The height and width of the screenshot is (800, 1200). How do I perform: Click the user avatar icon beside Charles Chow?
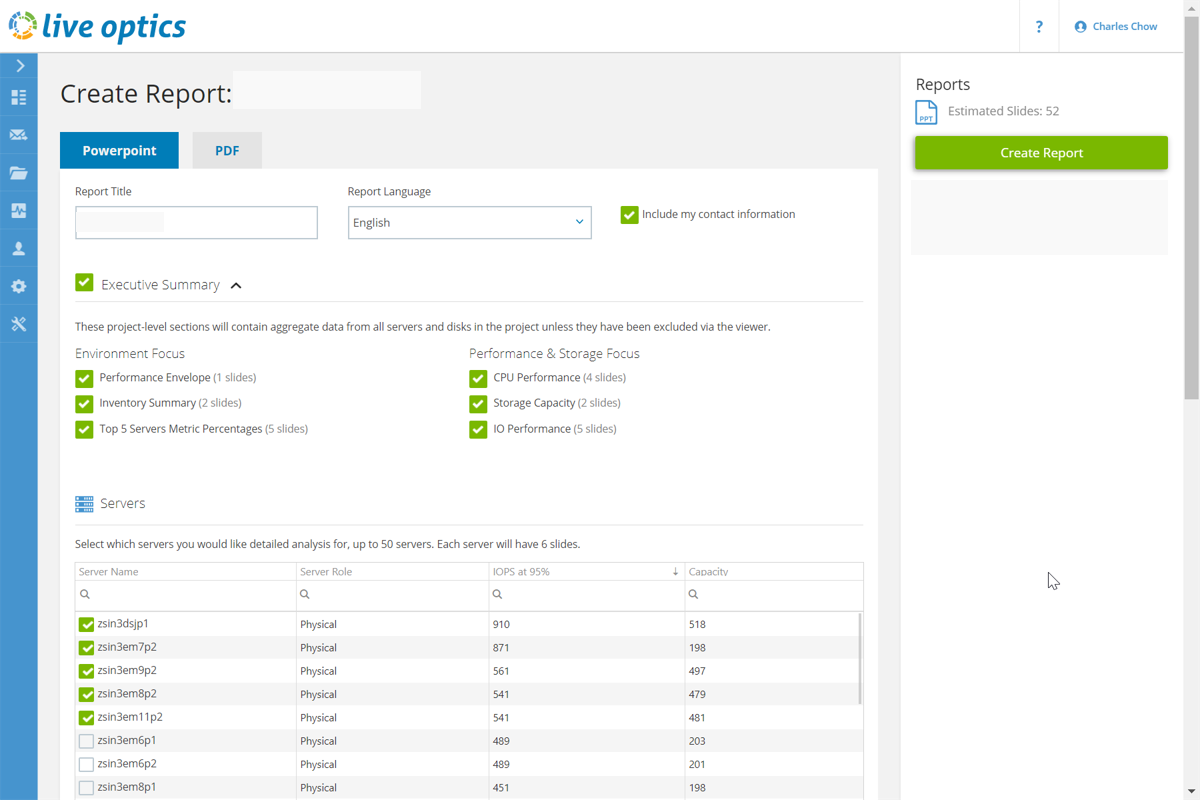pos(1080,27)
